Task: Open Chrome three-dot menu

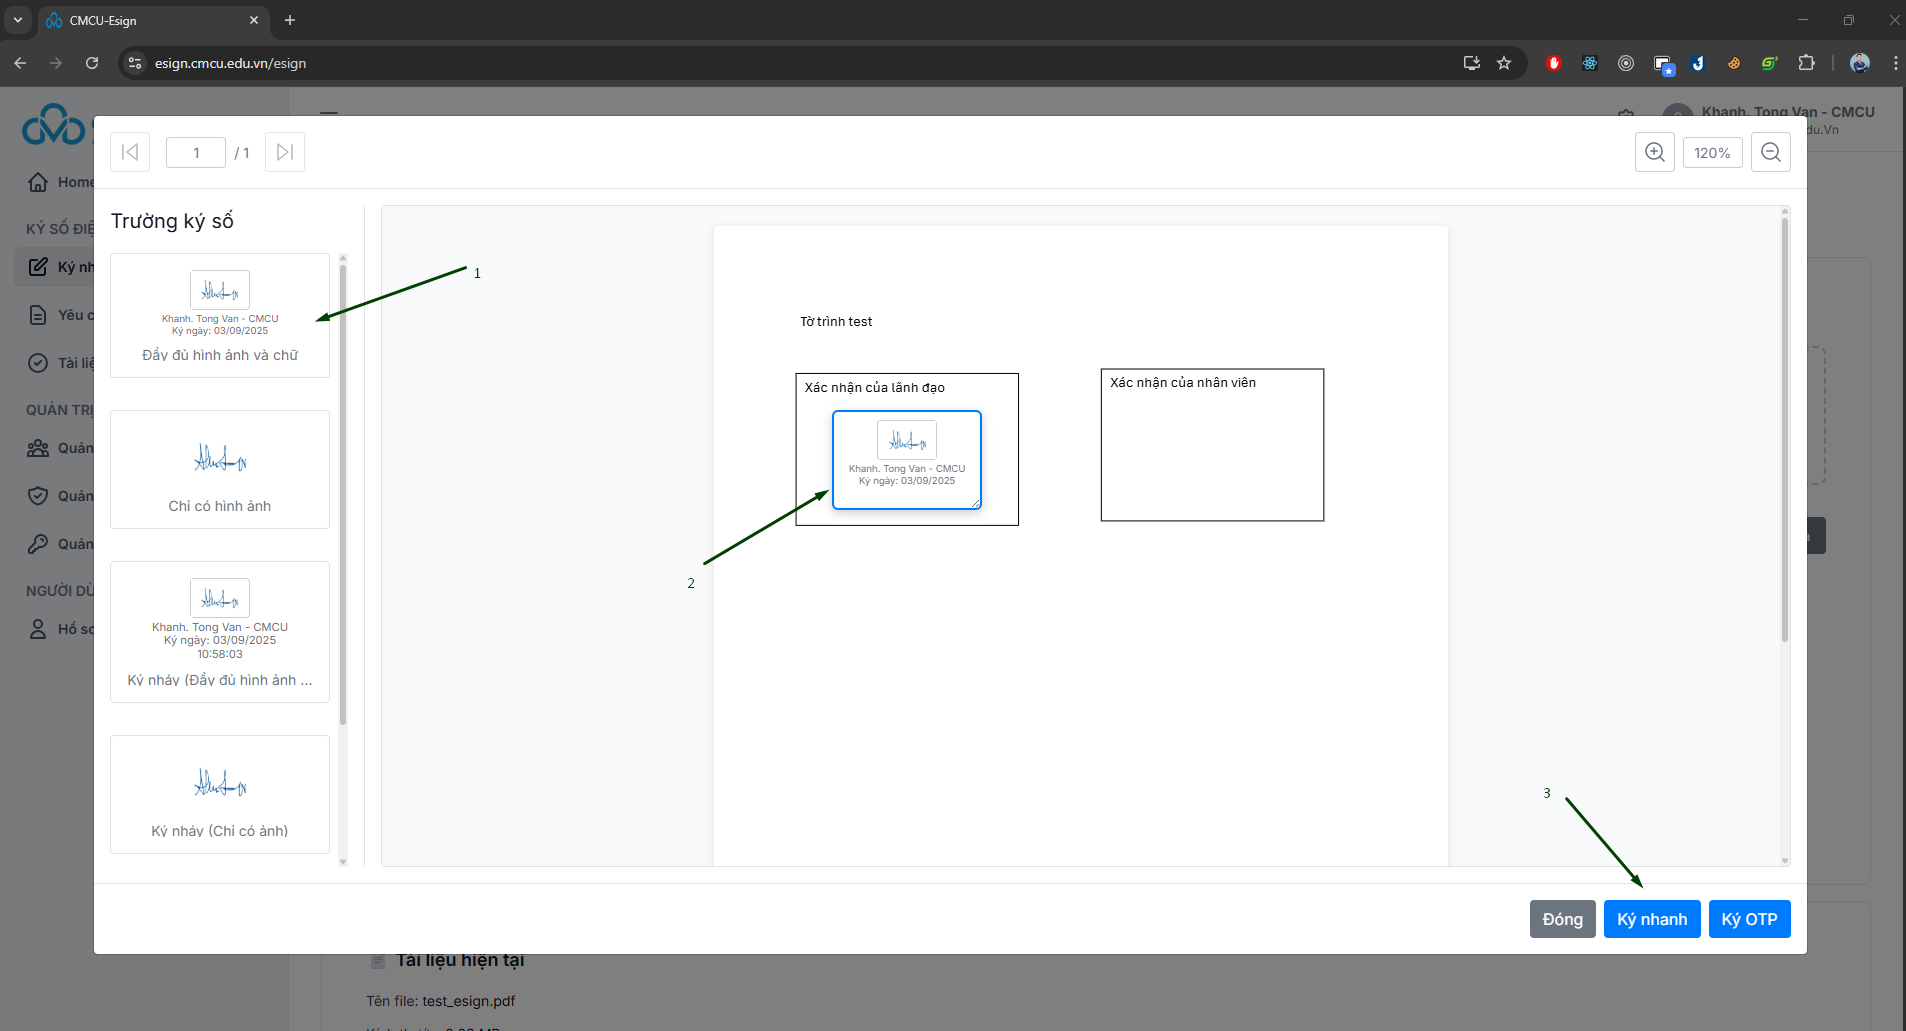Action: [x=1895, y=63]
